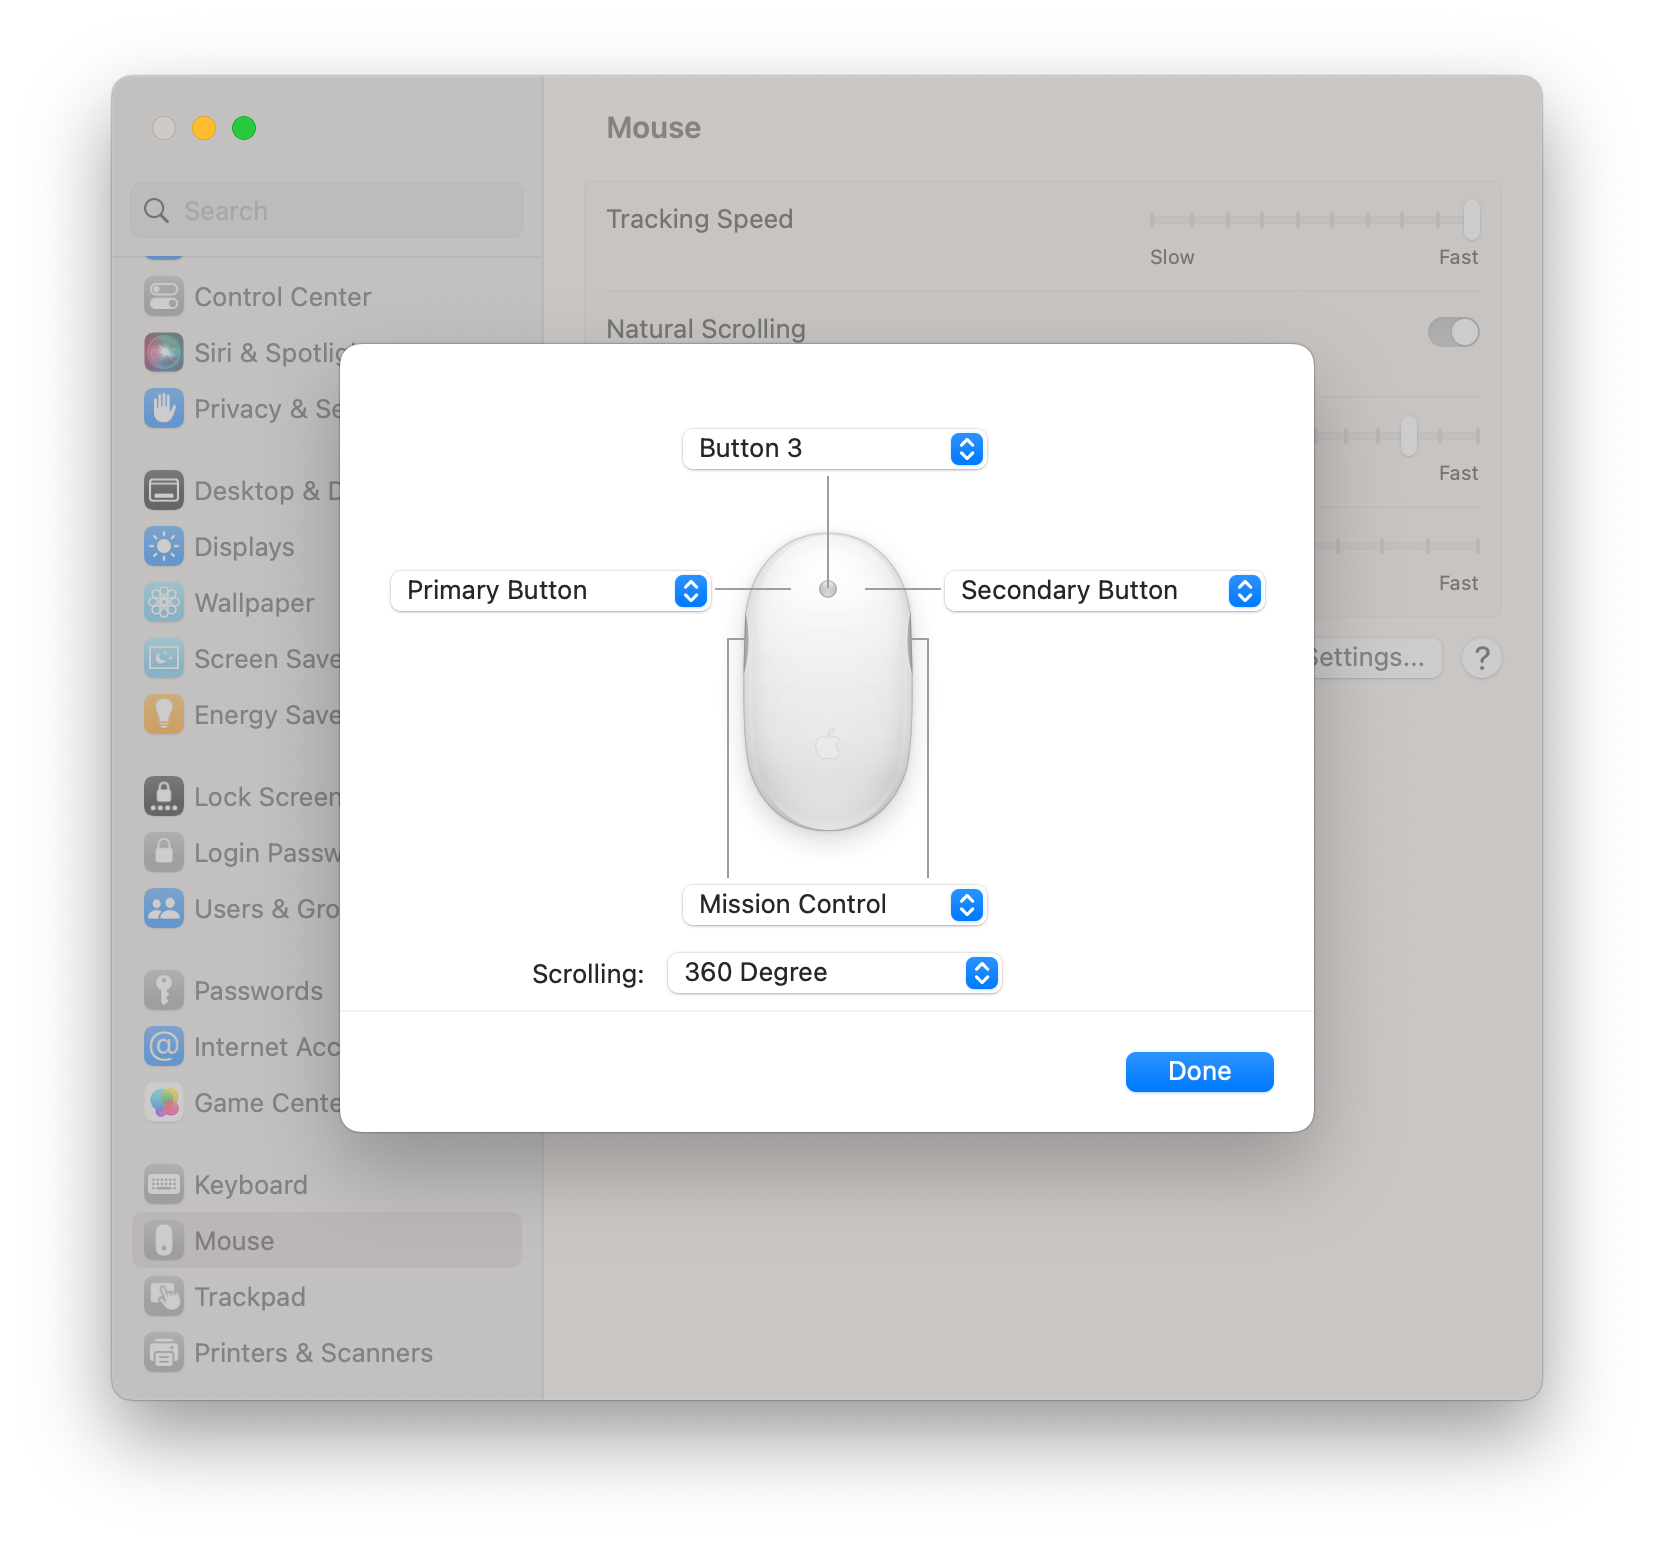Click the Search field in sidebar
Image resolution: width=1654 pixels, height=1548 pixels.
pyautogui.click(x=327, y=211)
